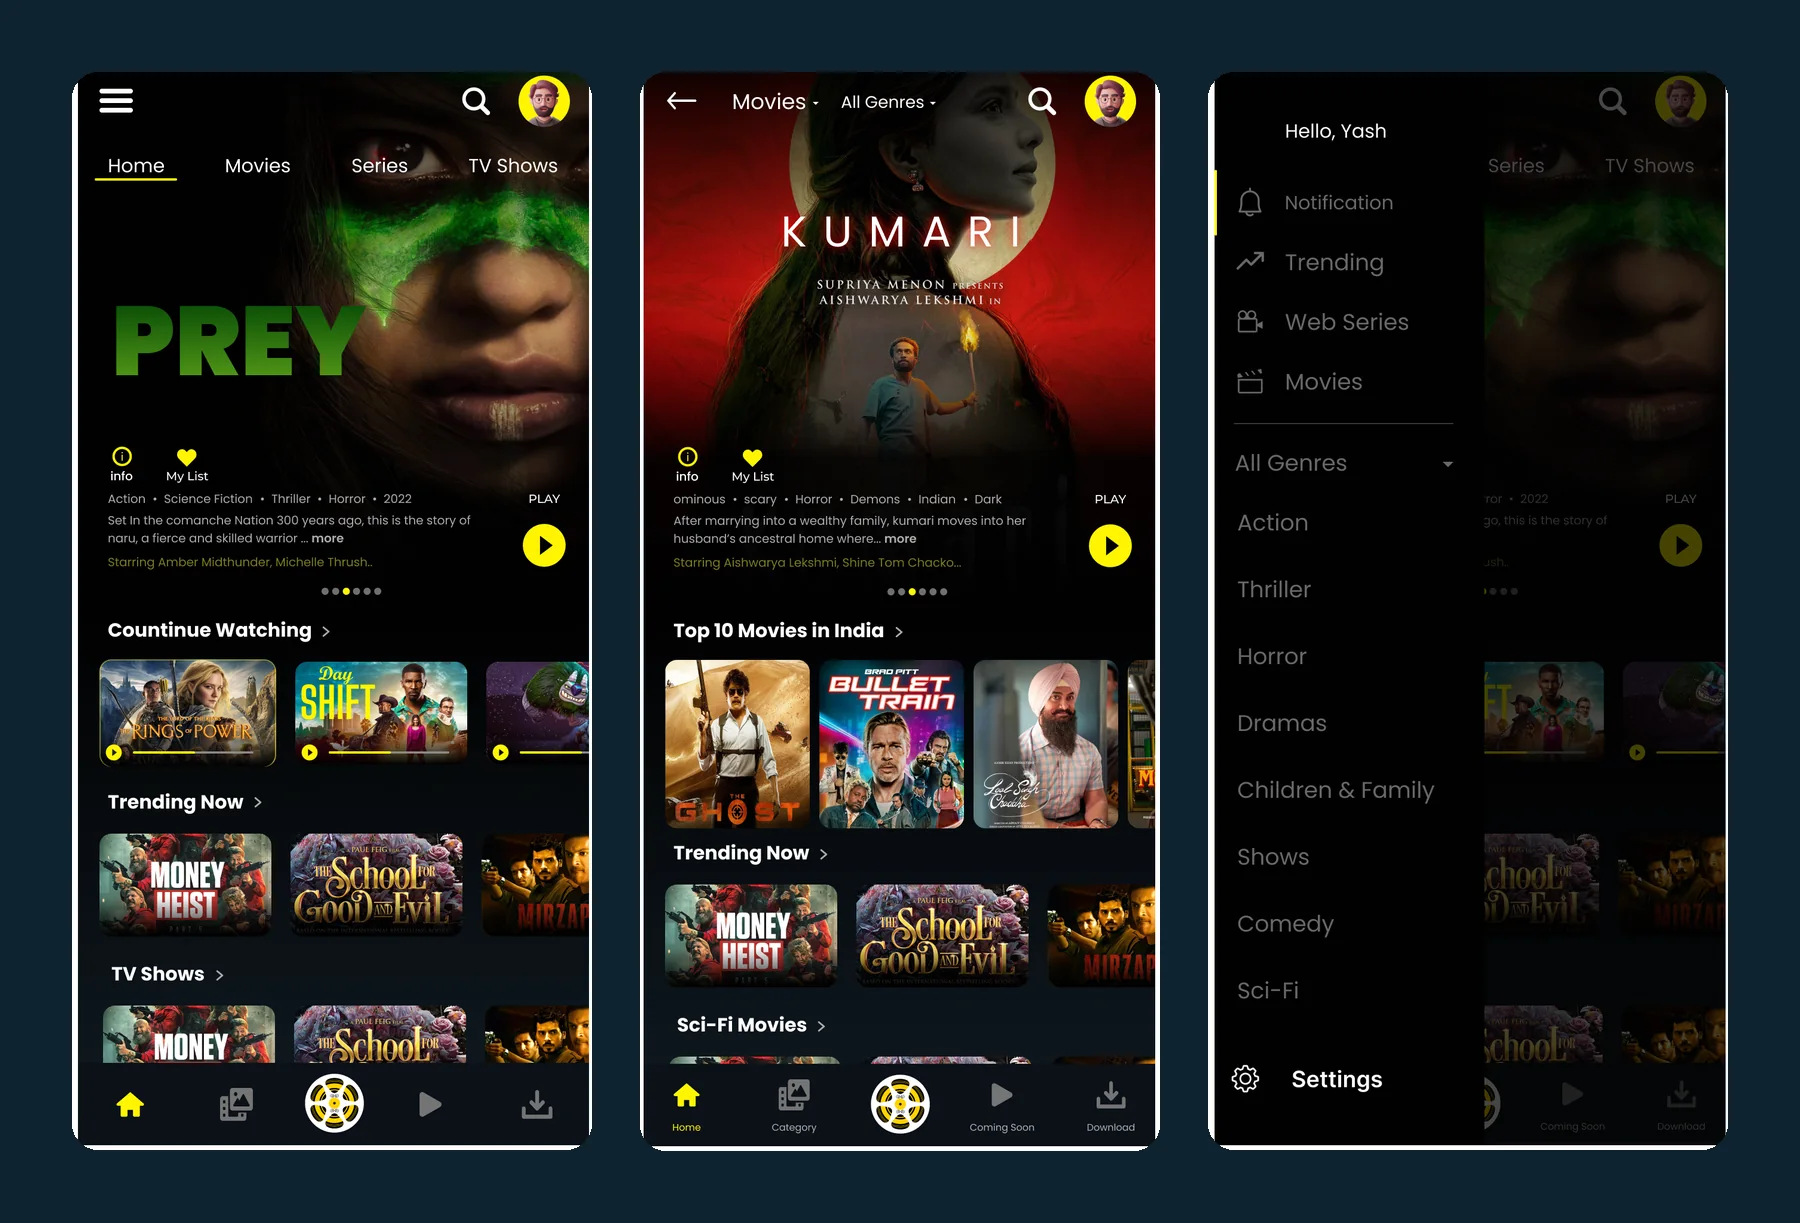Go back using arrow on Movies screen
Image resolution: width=1800 pixels, height=1223 pixels.
point(682,100)
